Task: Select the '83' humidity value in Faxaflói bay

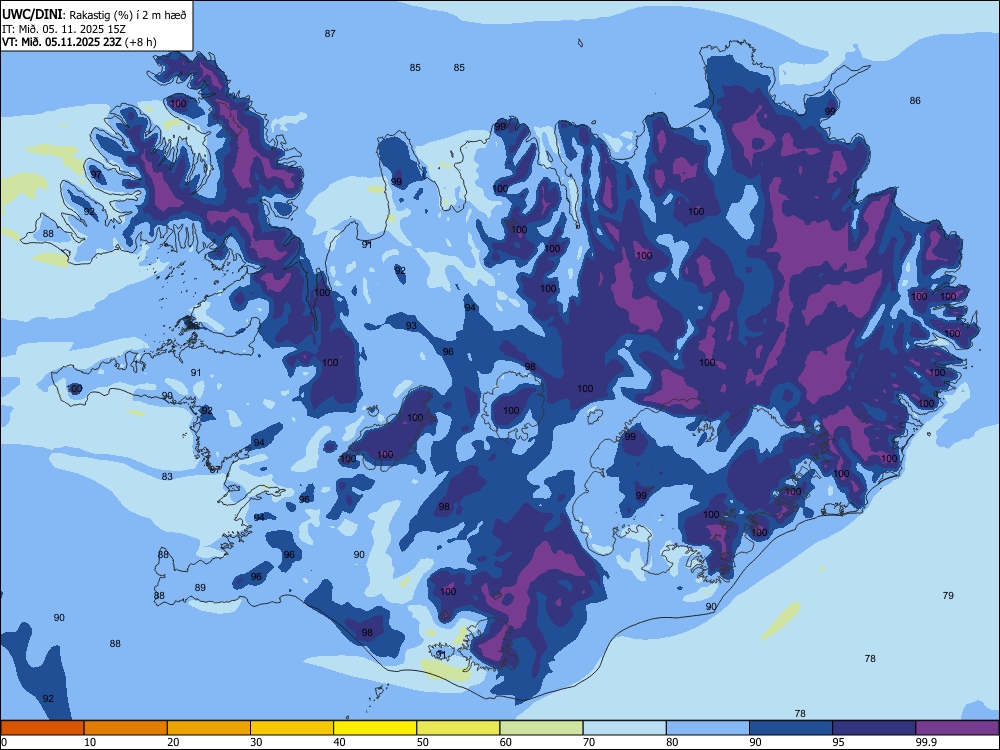Action: pyautogui.click(x=167, y=477)
